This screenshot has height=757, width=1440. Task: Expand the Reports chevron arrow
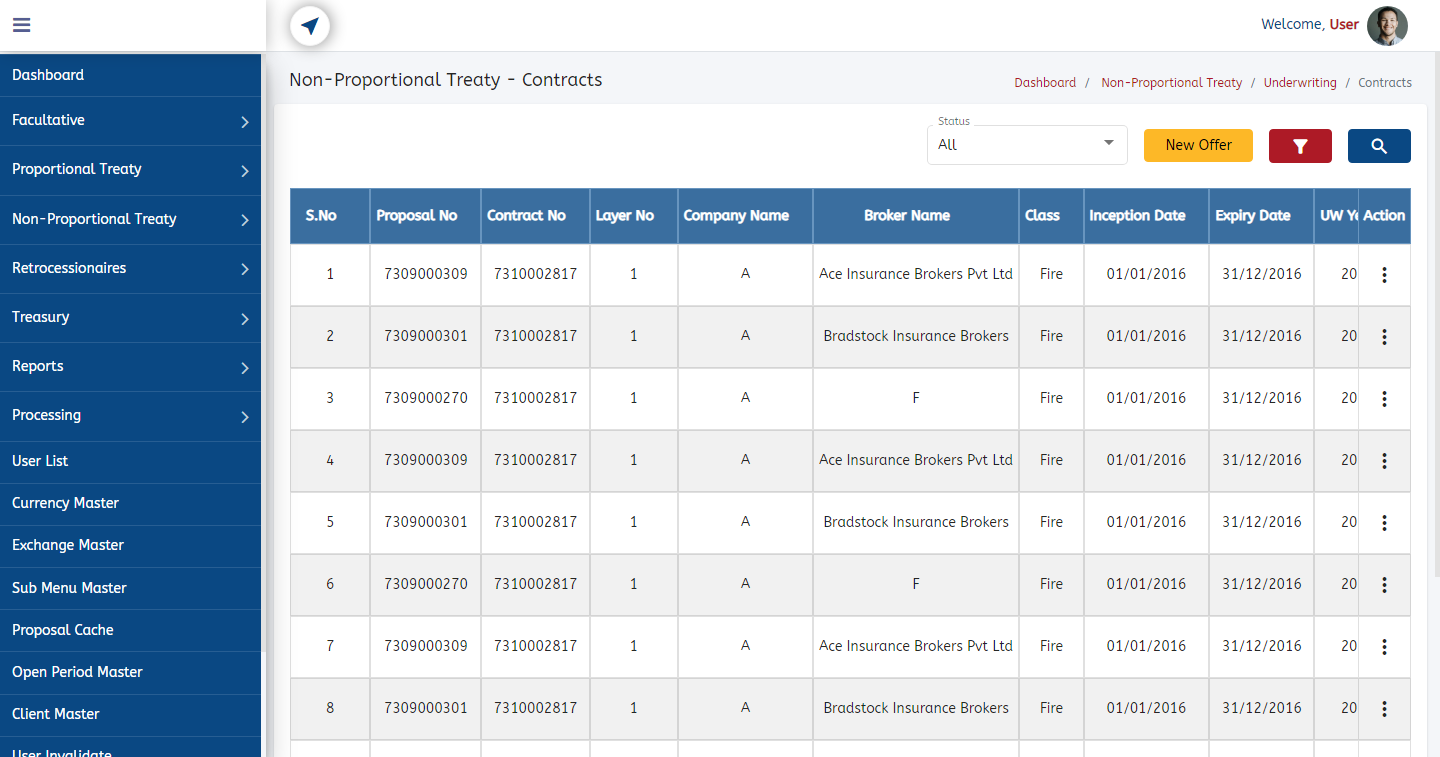(x=245, y=368)
